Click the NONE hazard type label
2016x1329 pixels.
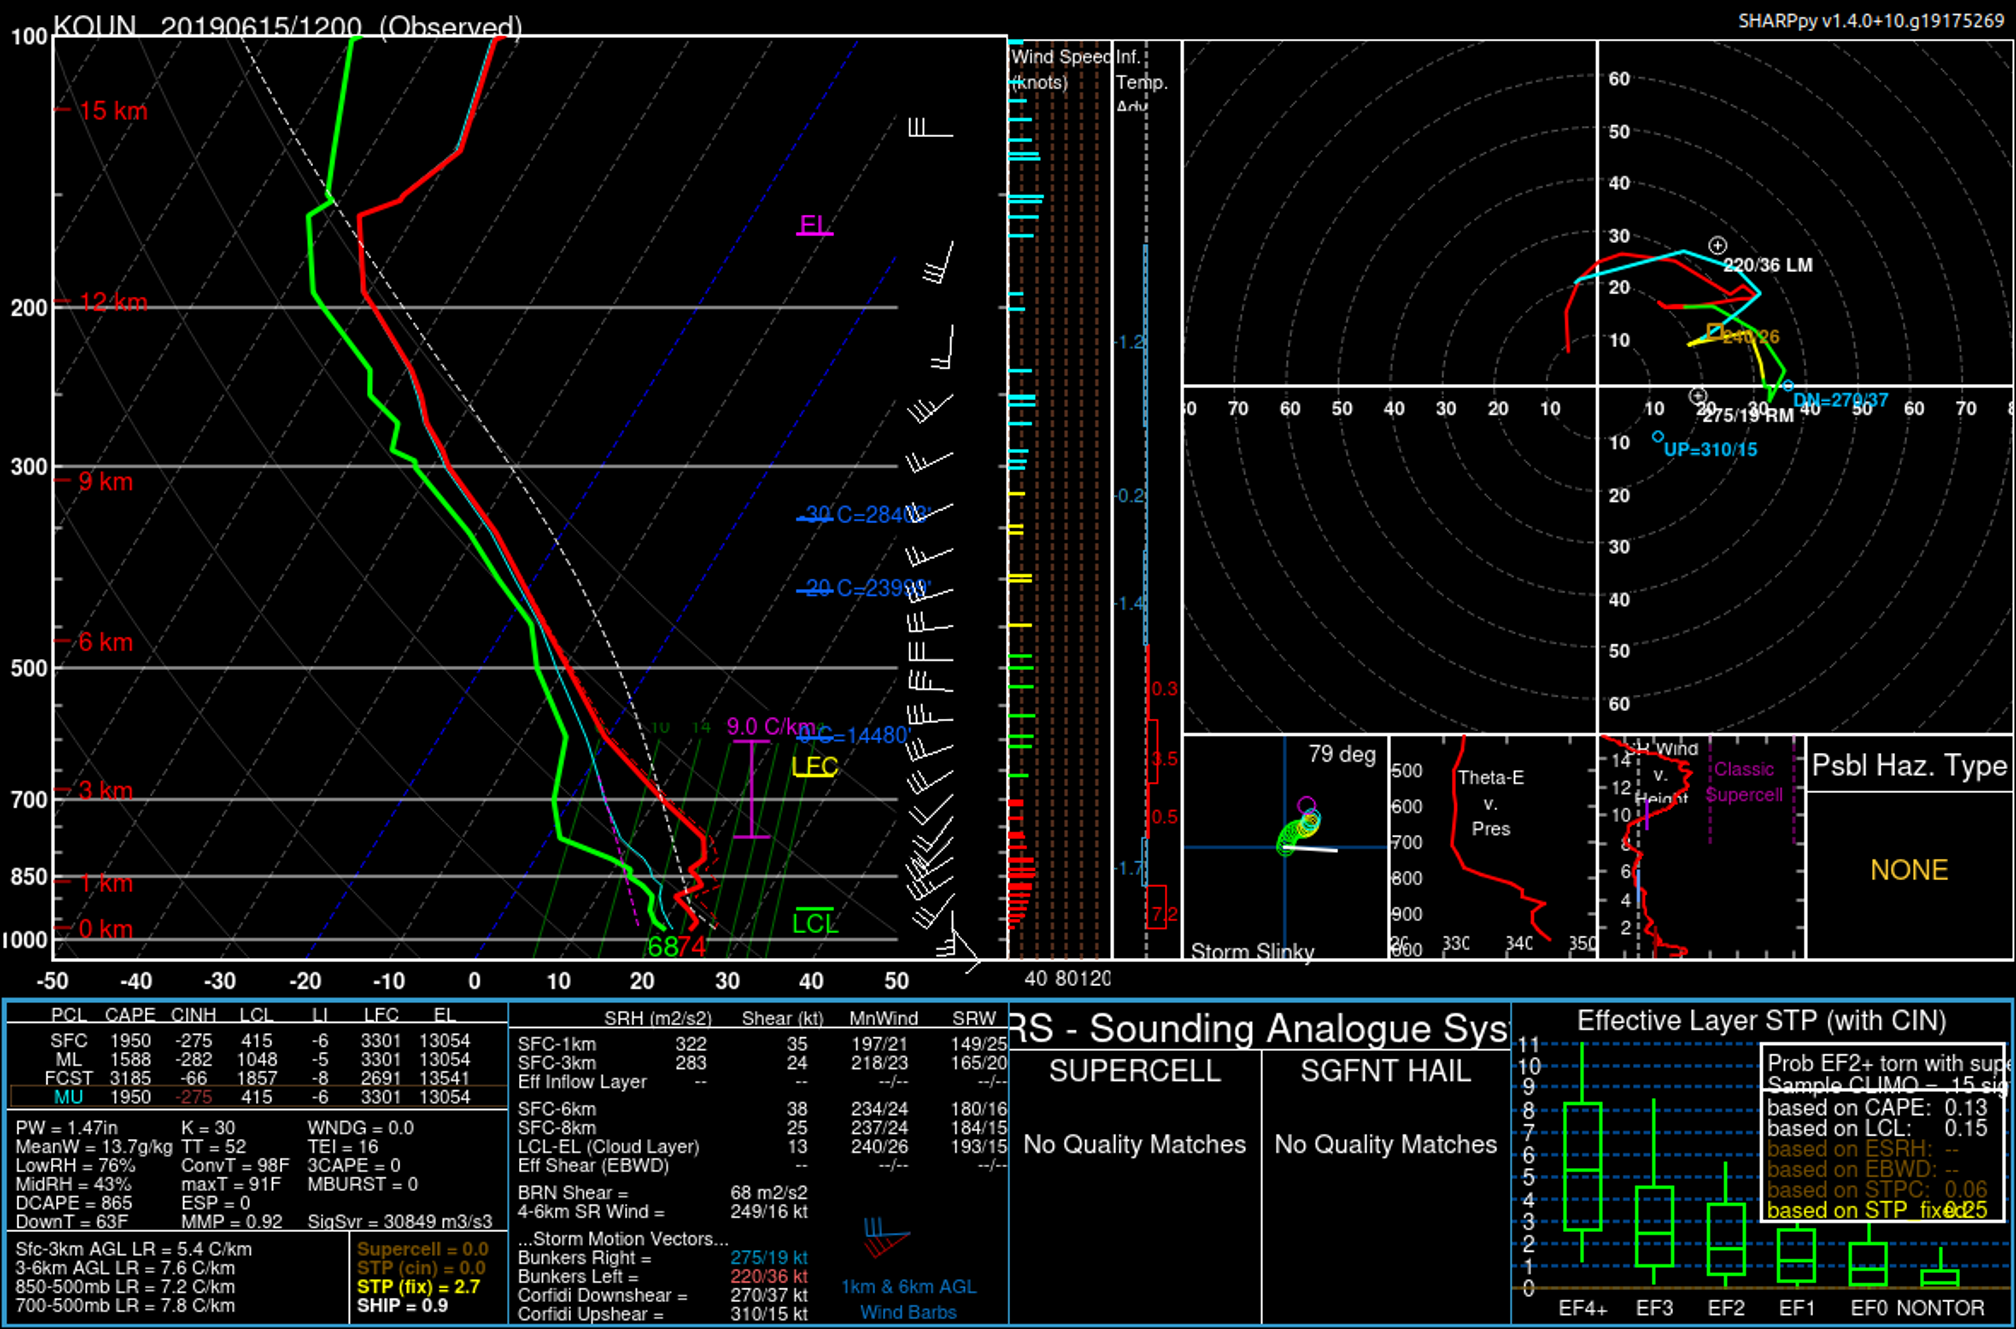click(1908, 870)
